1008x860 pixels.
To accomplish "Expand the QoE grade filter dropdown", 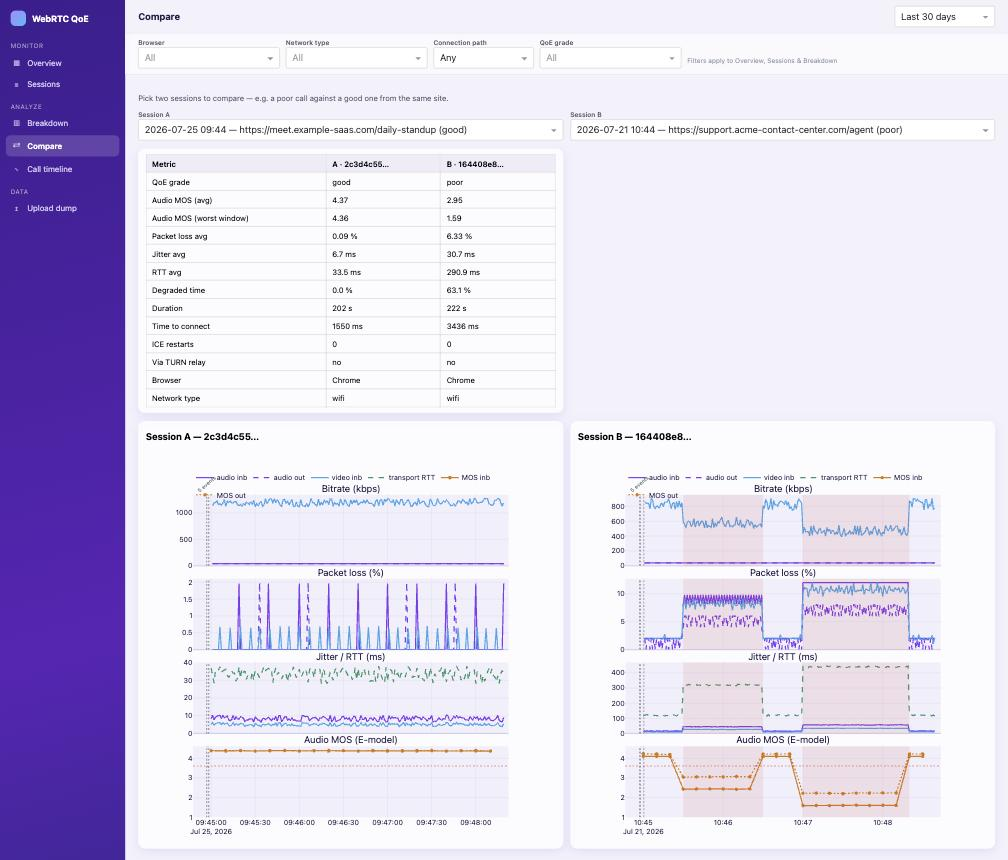I will (610, 58).
